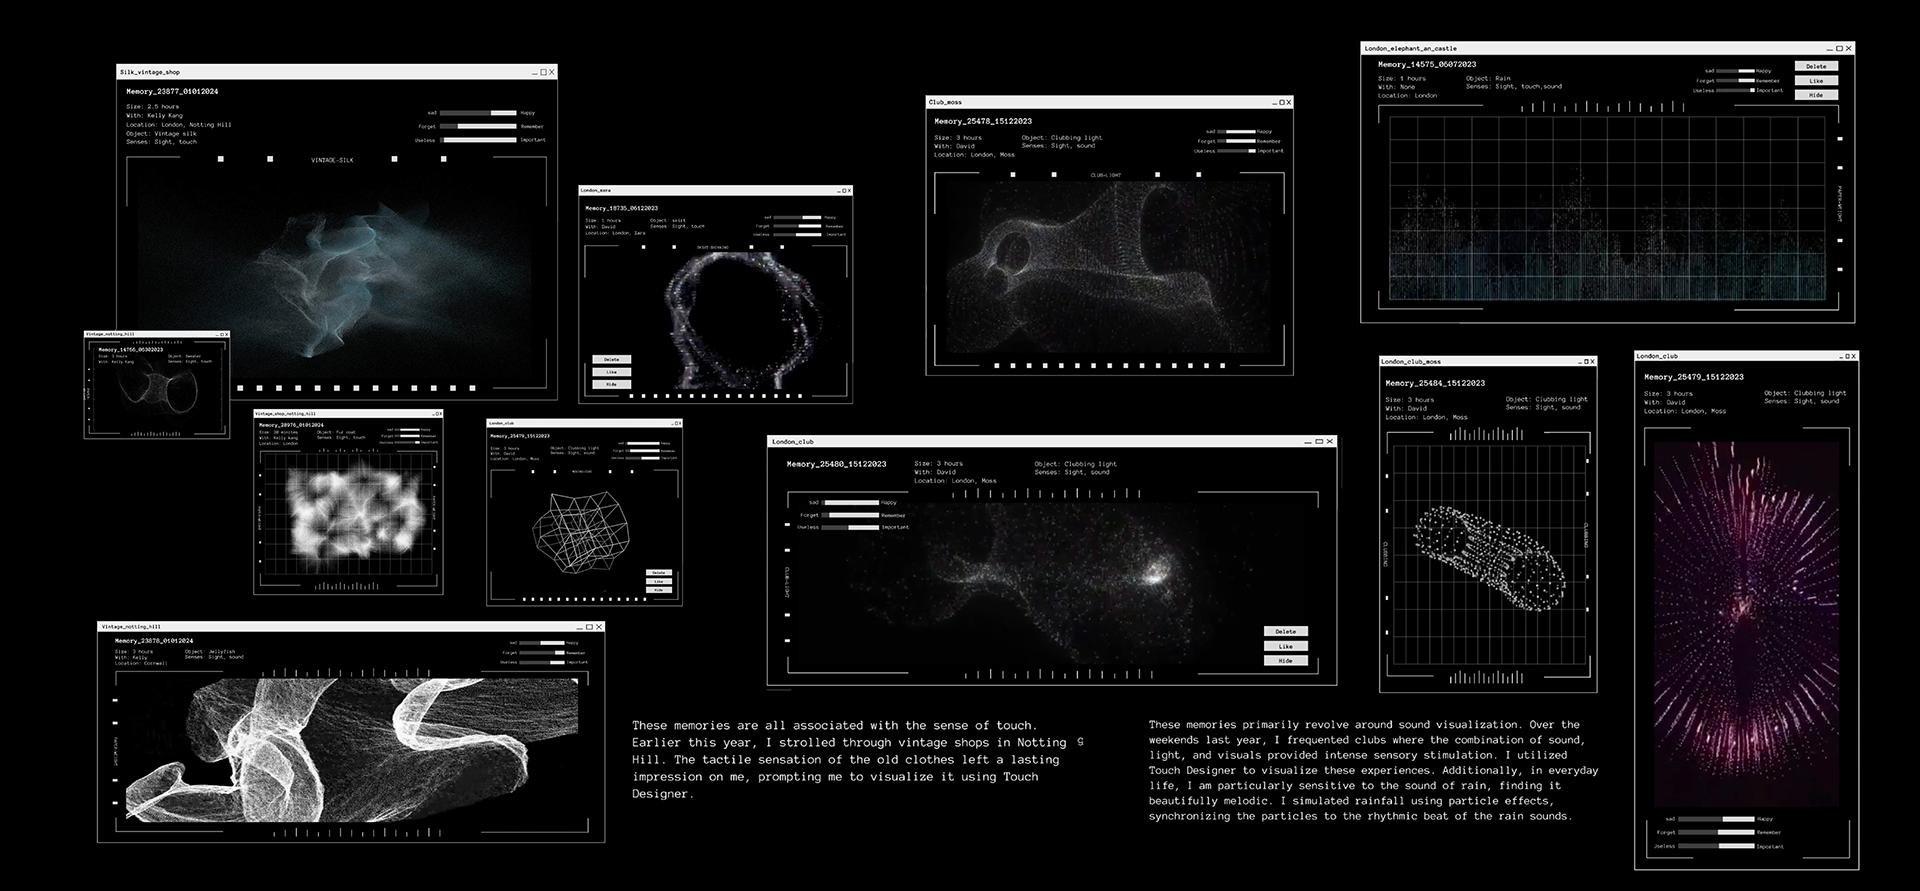Close the wireframe mesh London_club window

click(679, 423)
